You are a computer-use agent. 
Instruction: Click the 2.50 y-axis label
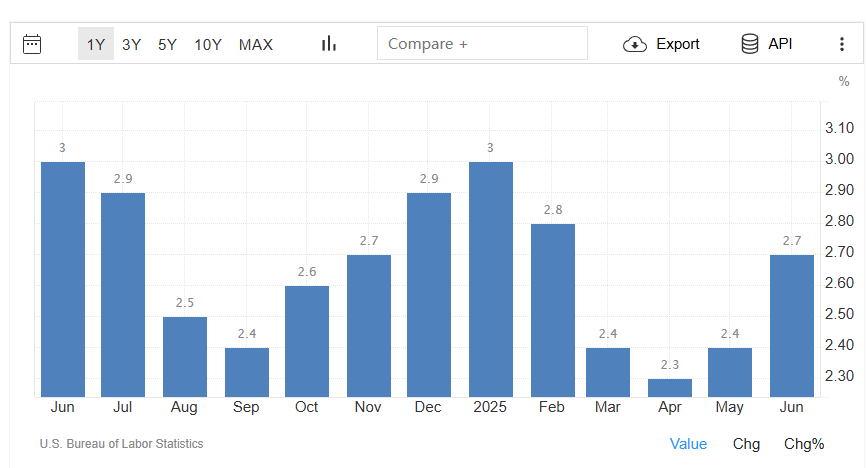click(x=839, y=314)
